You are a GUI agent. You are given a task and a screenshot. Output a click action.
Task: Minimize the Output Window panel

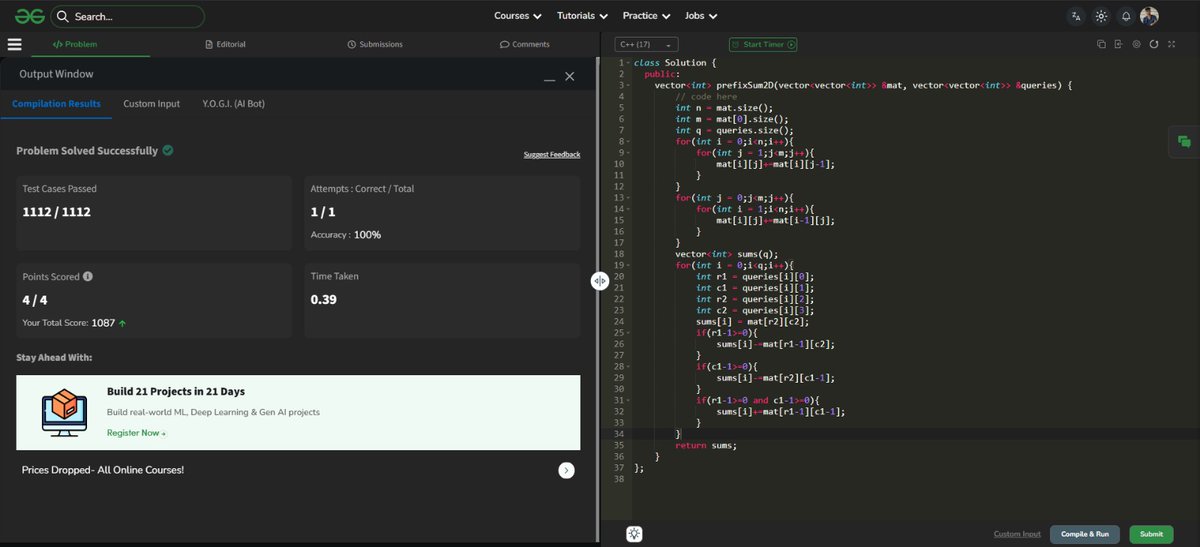(549, 78)
